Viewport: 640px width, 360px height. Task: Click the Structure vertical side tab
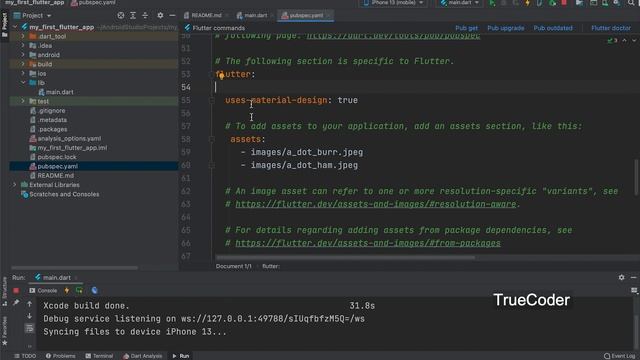point(4,290)
